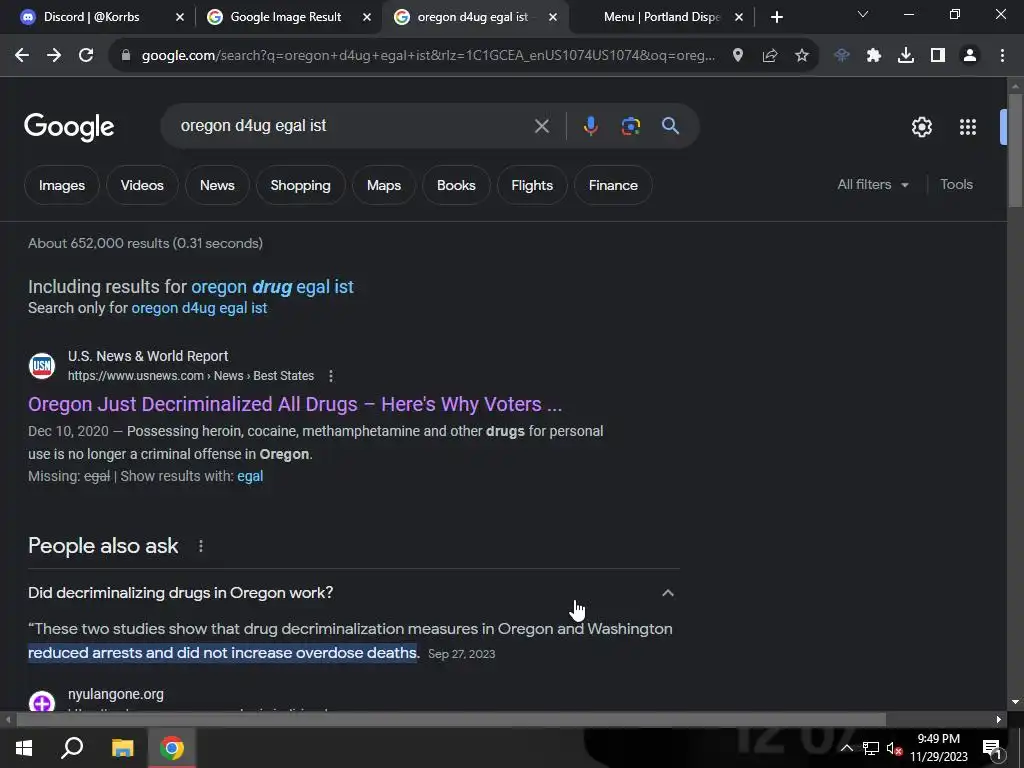Switch to Google Image Result tab
Screen dimensions: 1024x768
[285, 17]
